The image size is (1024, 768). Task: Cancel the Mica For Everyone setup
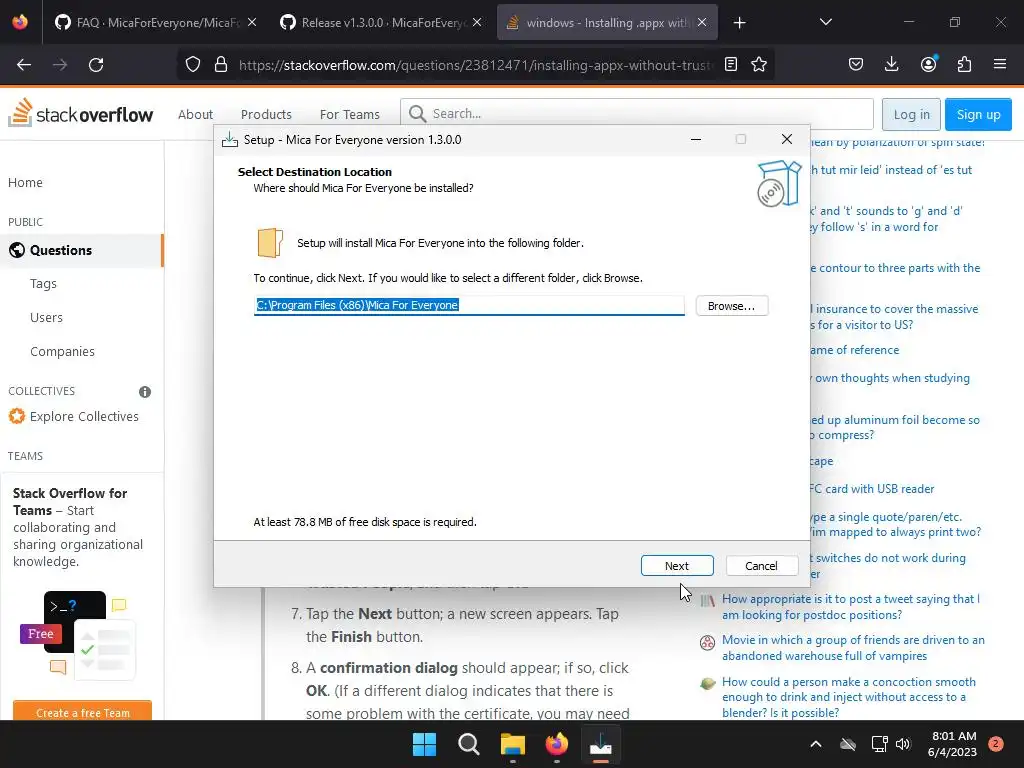click(x=761, y=566)
